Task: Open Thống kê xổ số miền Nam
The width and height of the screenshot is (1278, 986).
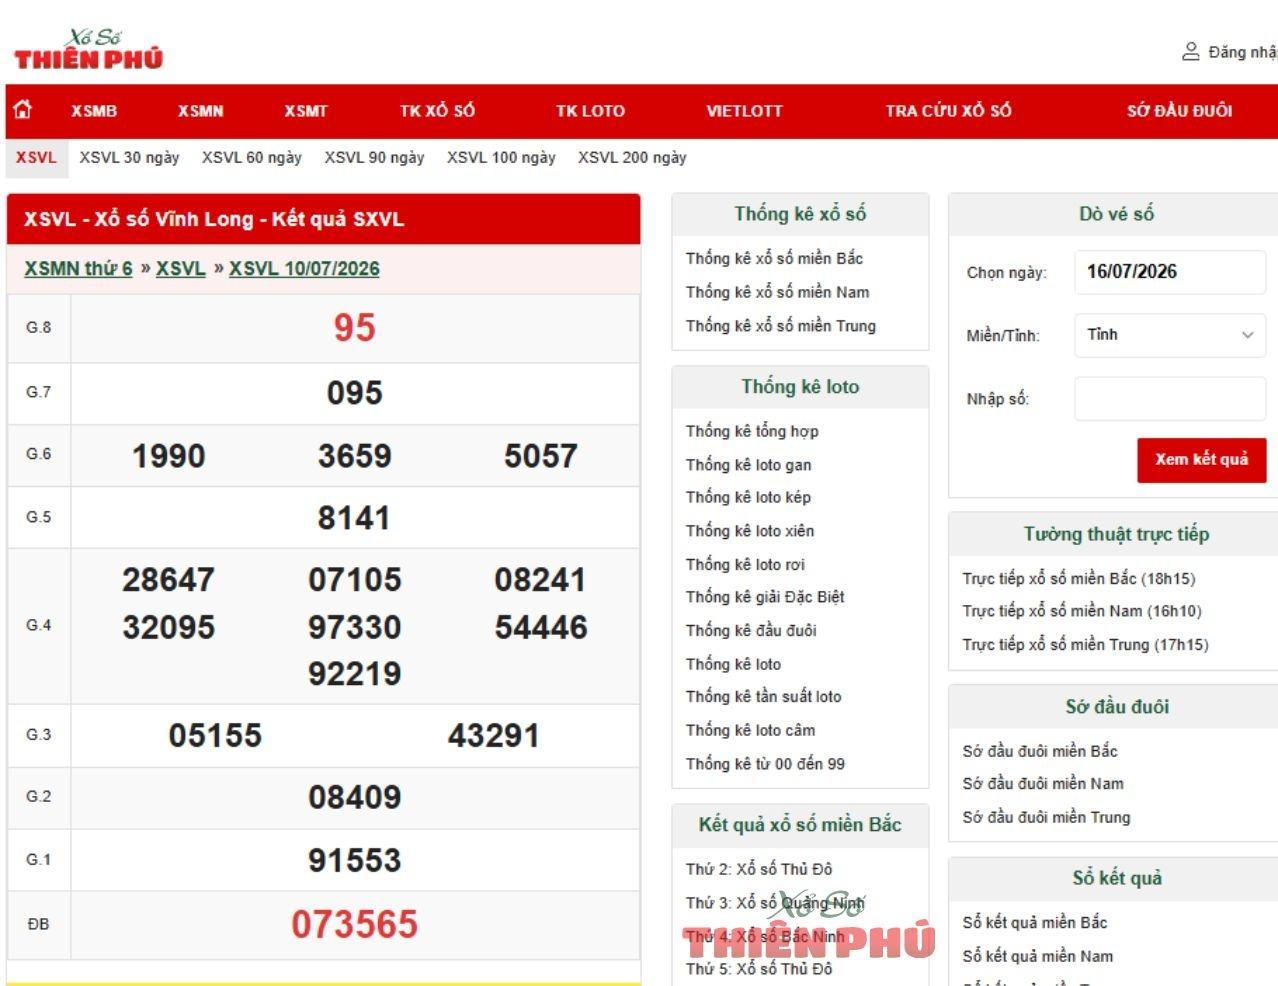Action: pos(777,292)
